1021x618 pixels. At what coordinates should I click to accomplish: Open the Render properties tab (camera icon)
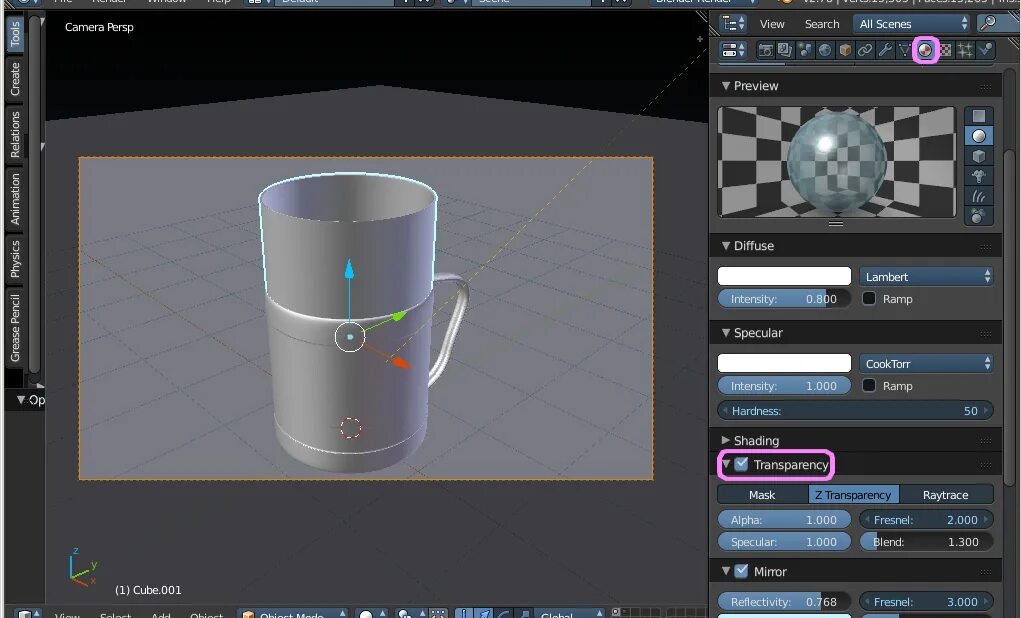coord(766,50)
